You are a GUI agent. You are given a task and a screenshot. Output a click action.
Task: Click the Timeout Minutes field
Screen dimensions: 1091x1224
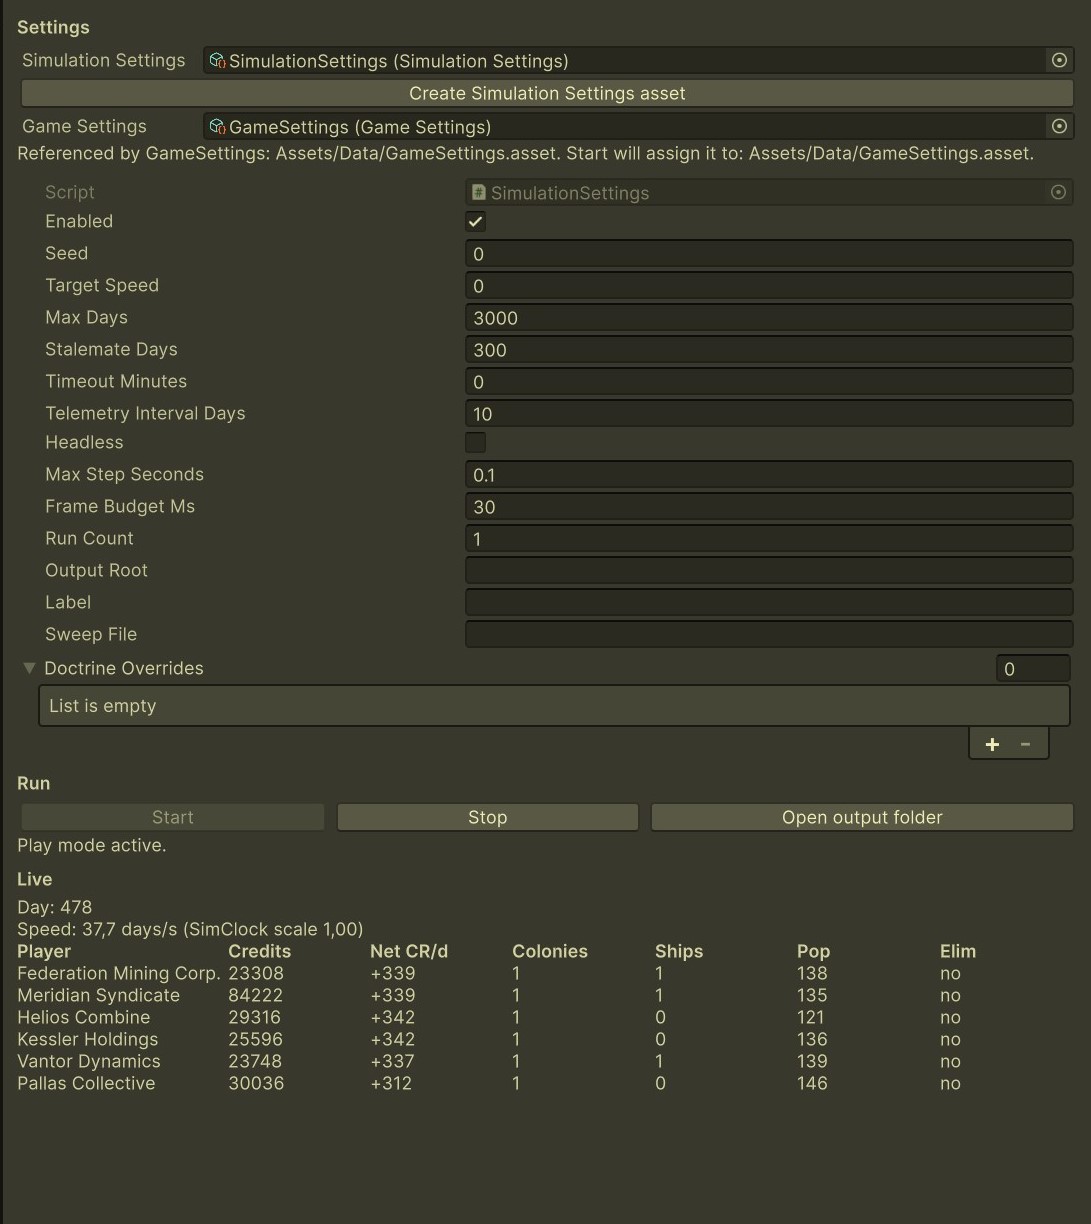tap(769, 382)
